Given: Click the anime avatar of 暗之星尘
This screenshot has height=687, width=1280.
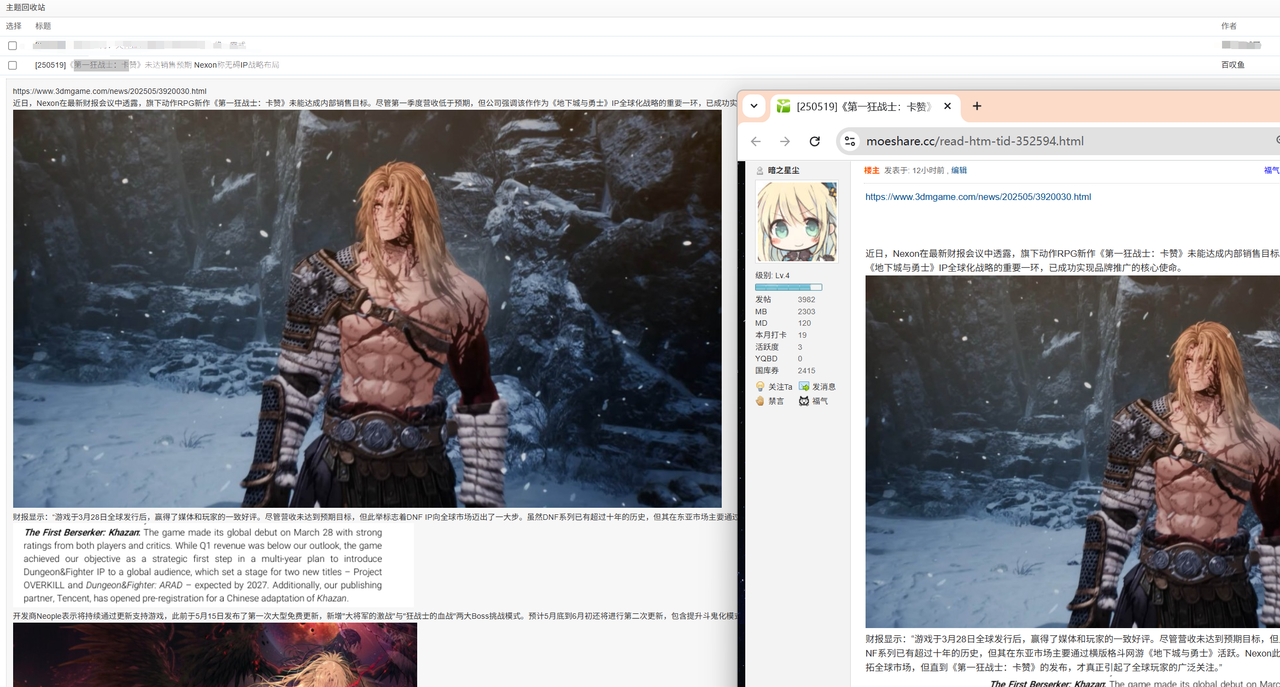Looking at the screenshot, I should pyautogui.click(x=796, y=222).
